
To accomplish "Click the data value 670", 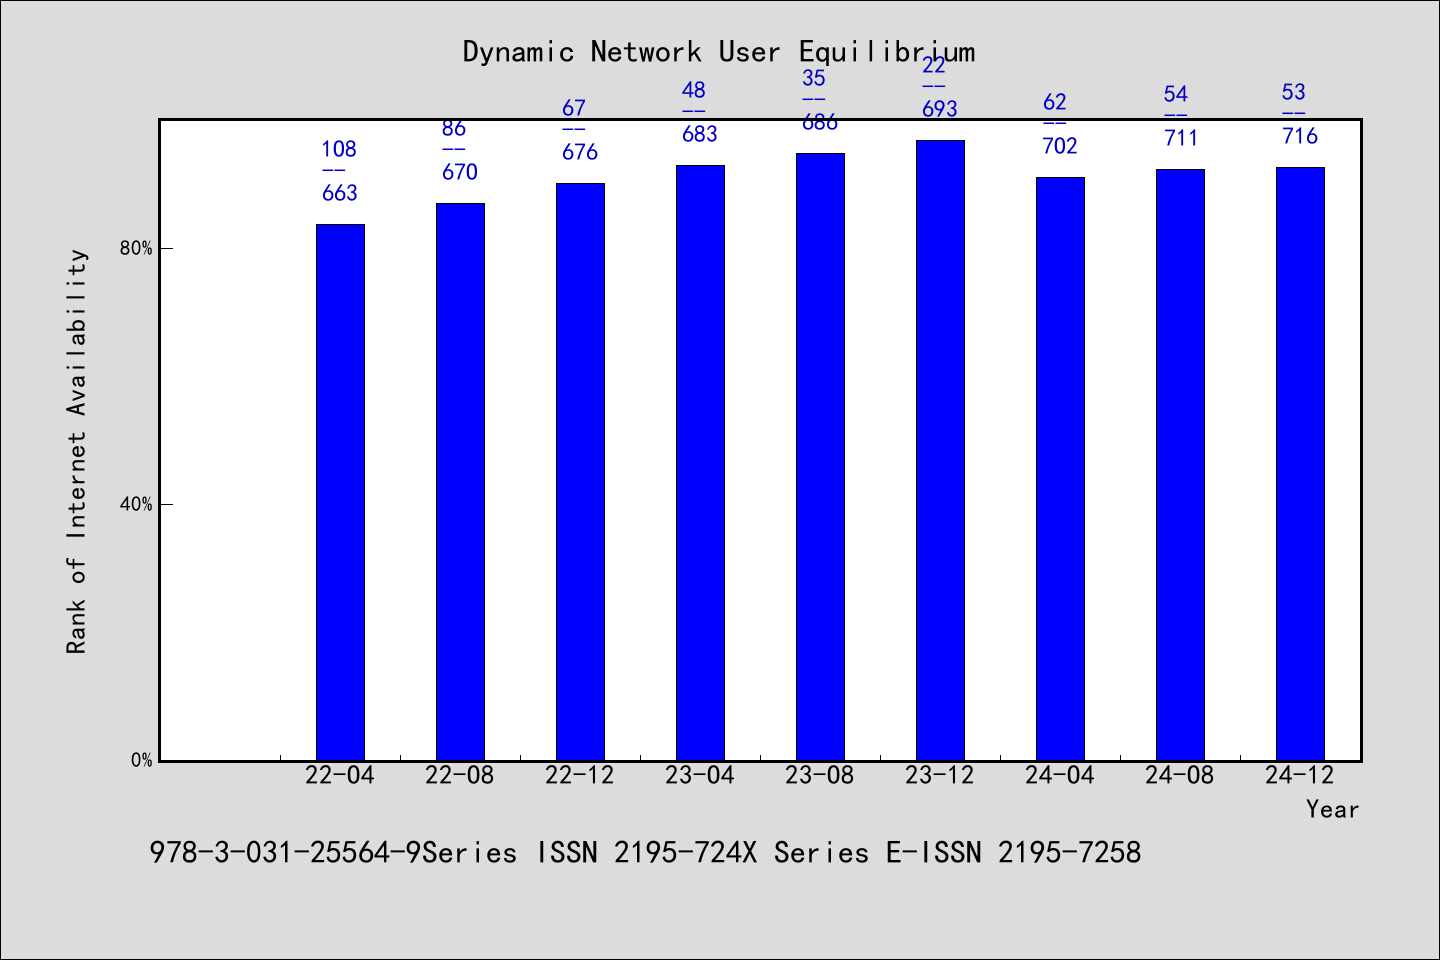I will (460, 172).
